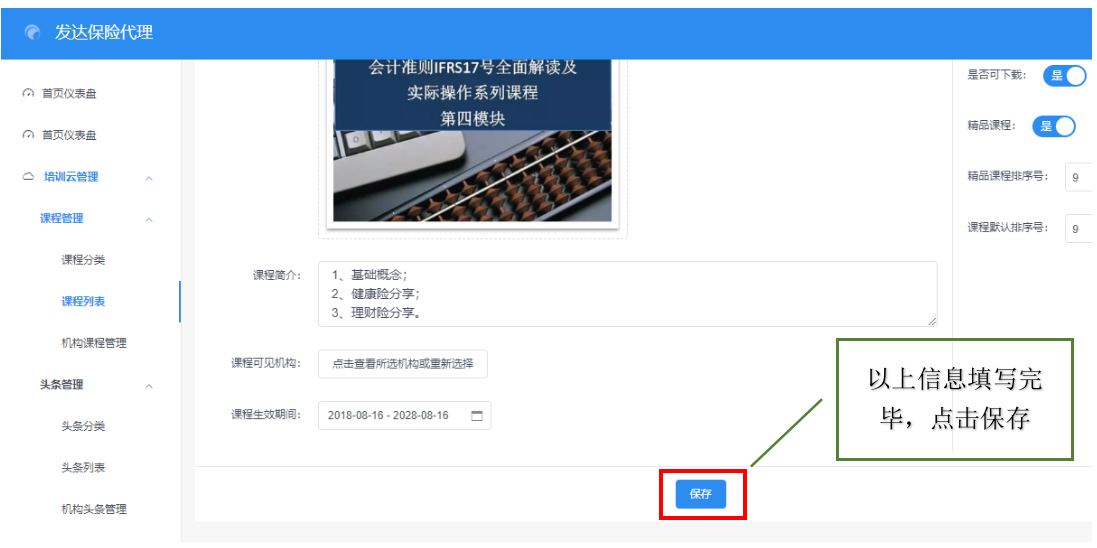Viewport: 1097px width, 548px height.
Task: Click 点击查看所选机构或重新选择 button
Action: 403,363
